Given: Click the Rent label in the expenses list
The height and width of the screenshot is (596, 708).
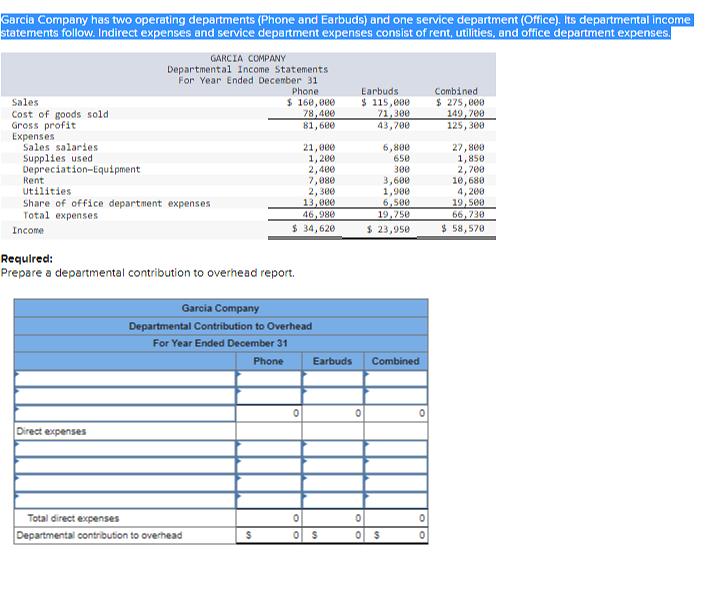Looking at the screenshot, I should point(34,180).
